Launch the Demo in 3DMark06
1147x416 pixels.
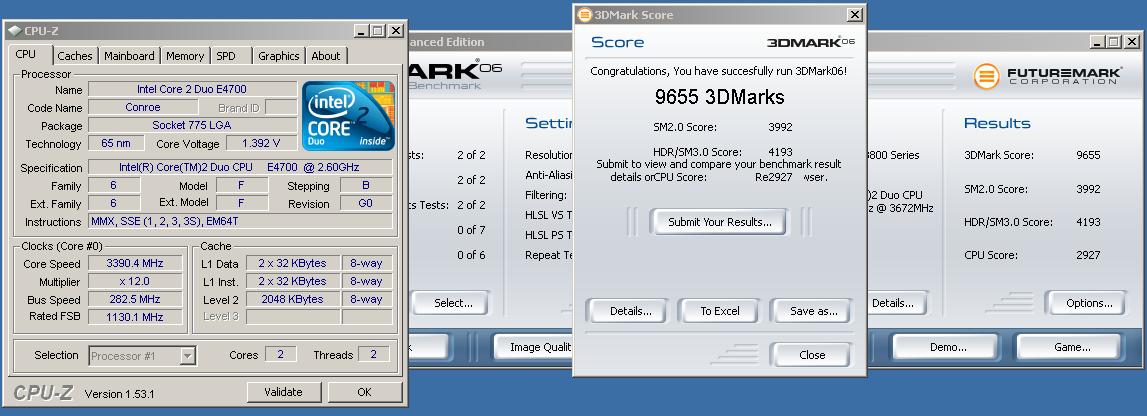[x=947, y=347]
